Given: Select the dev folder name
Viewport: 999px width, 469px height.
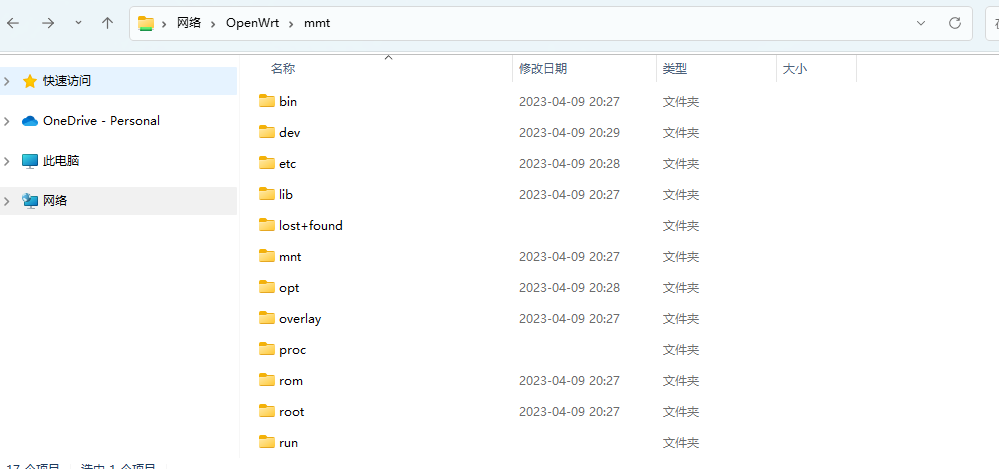Looking at the screenshot, I should (x=289, y=133).
